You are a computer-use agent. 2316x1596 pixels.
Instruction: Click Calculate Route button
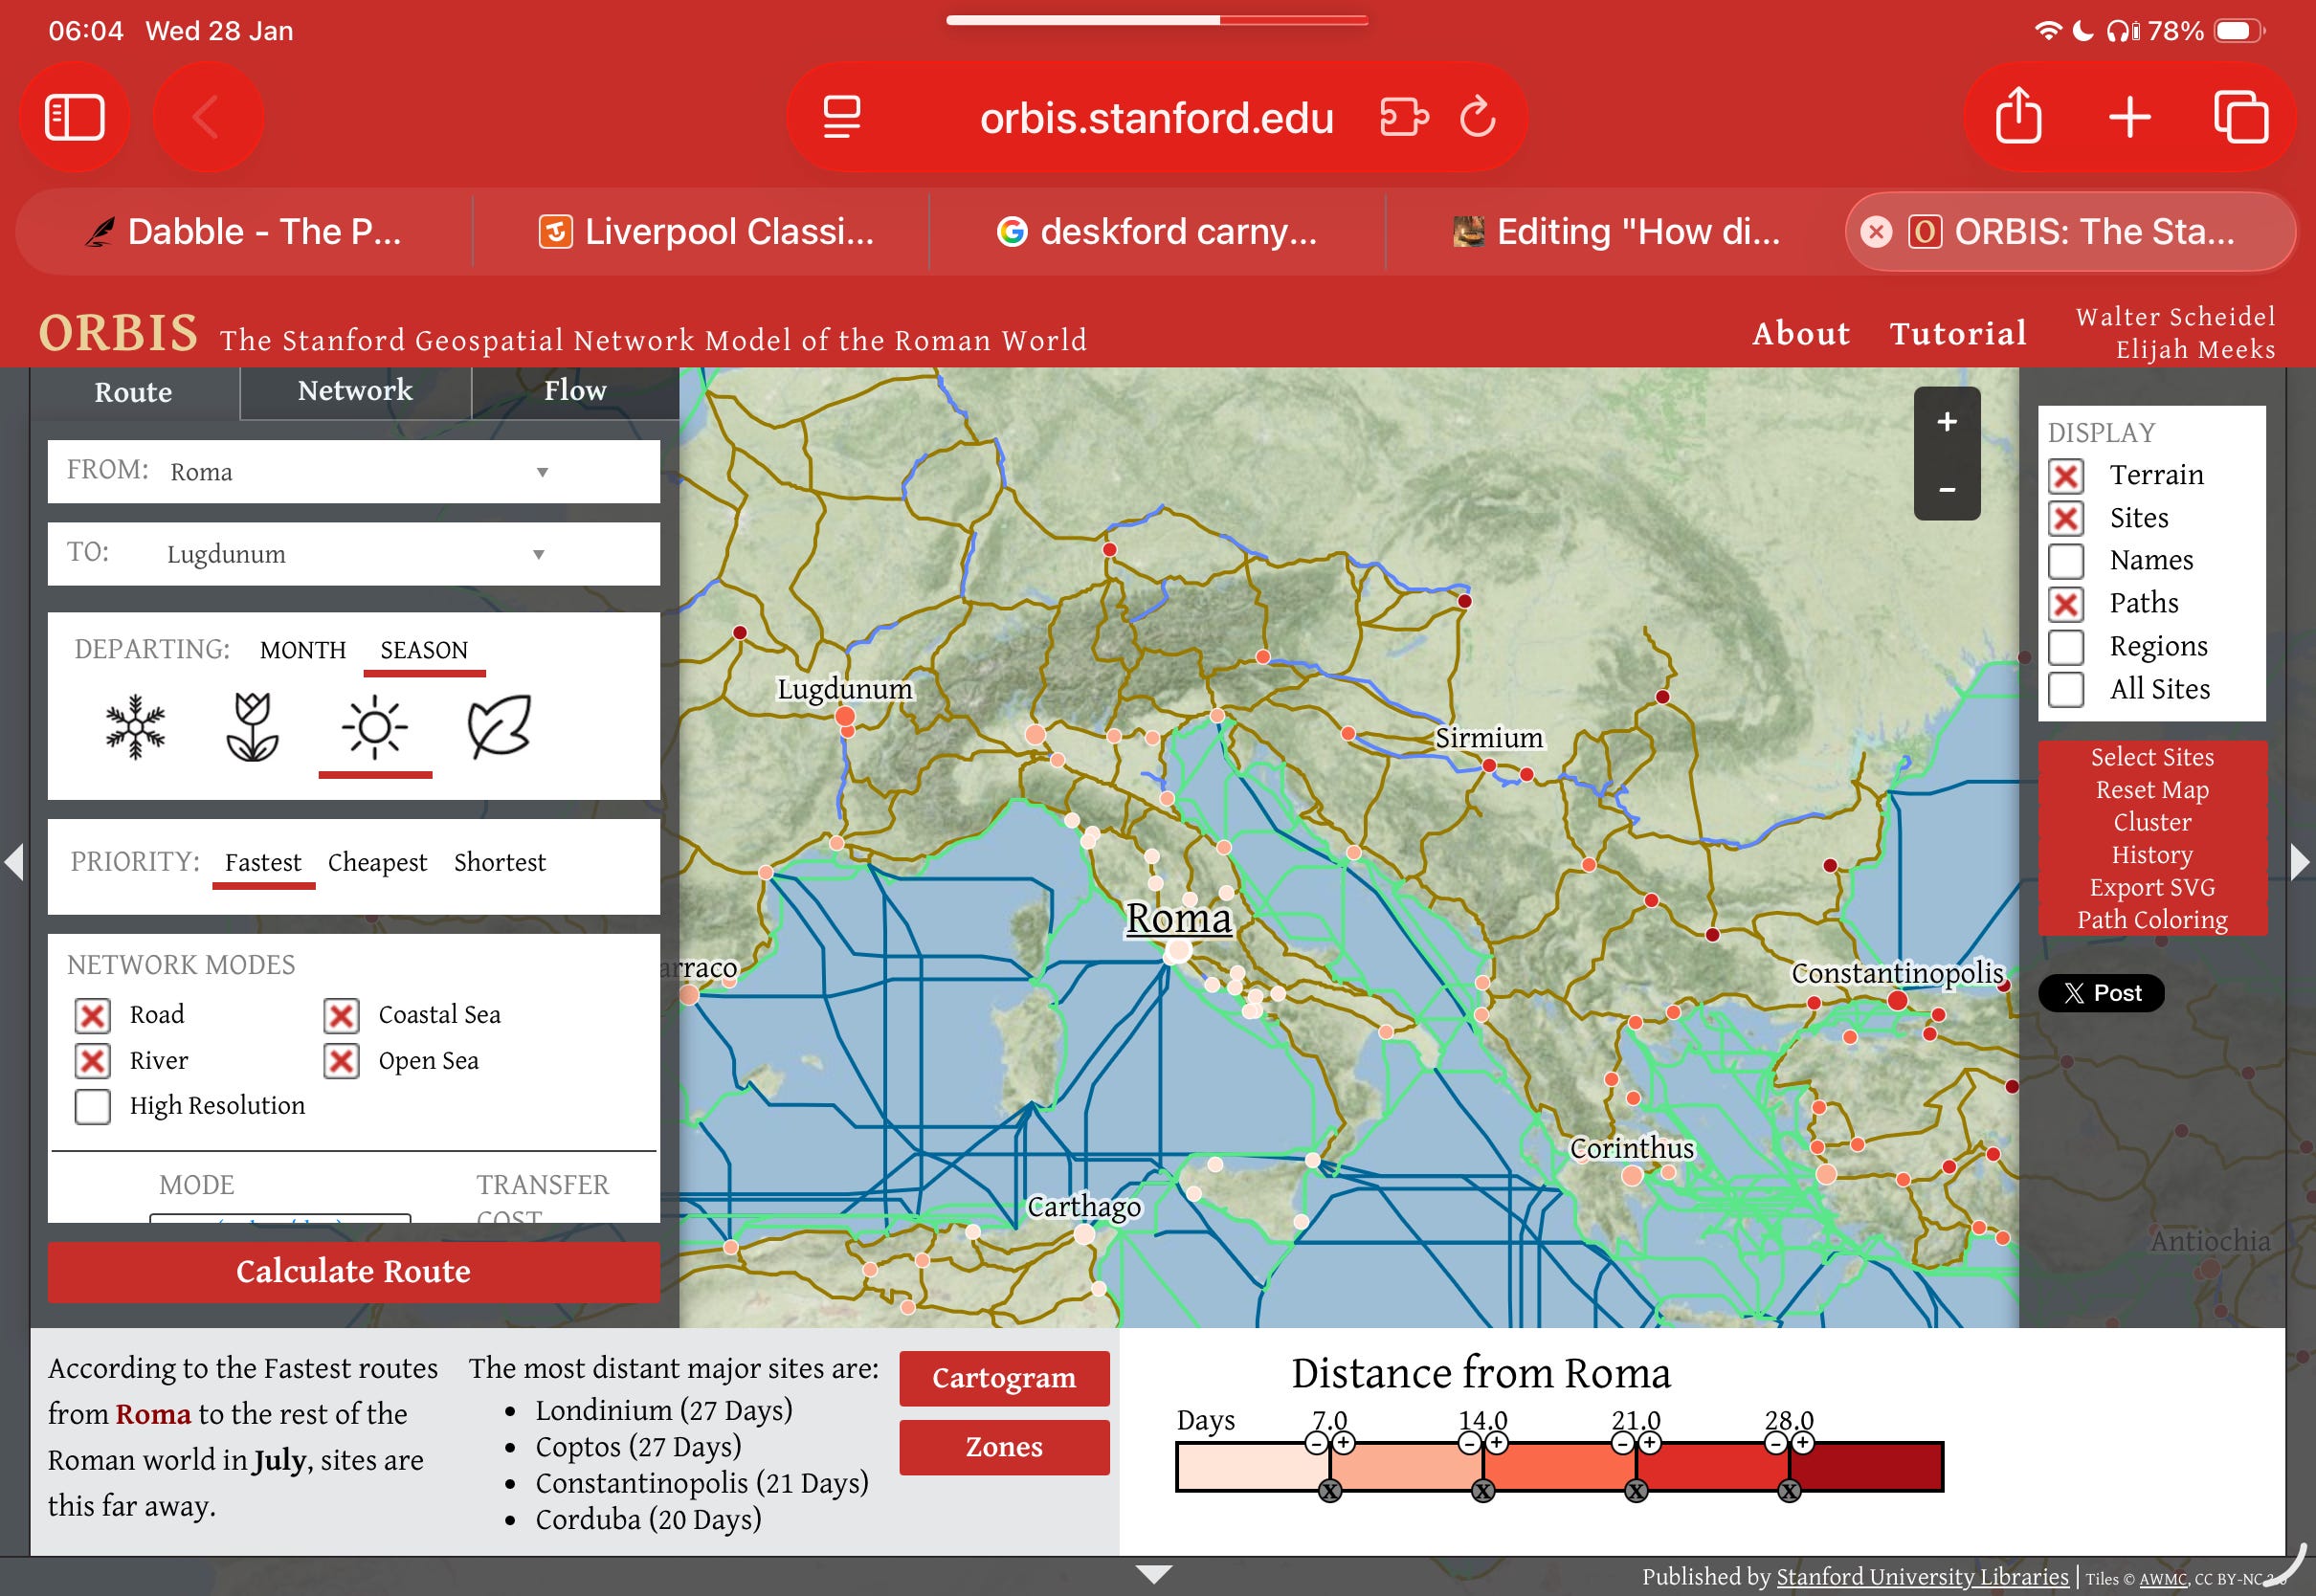pos(354,1272)
